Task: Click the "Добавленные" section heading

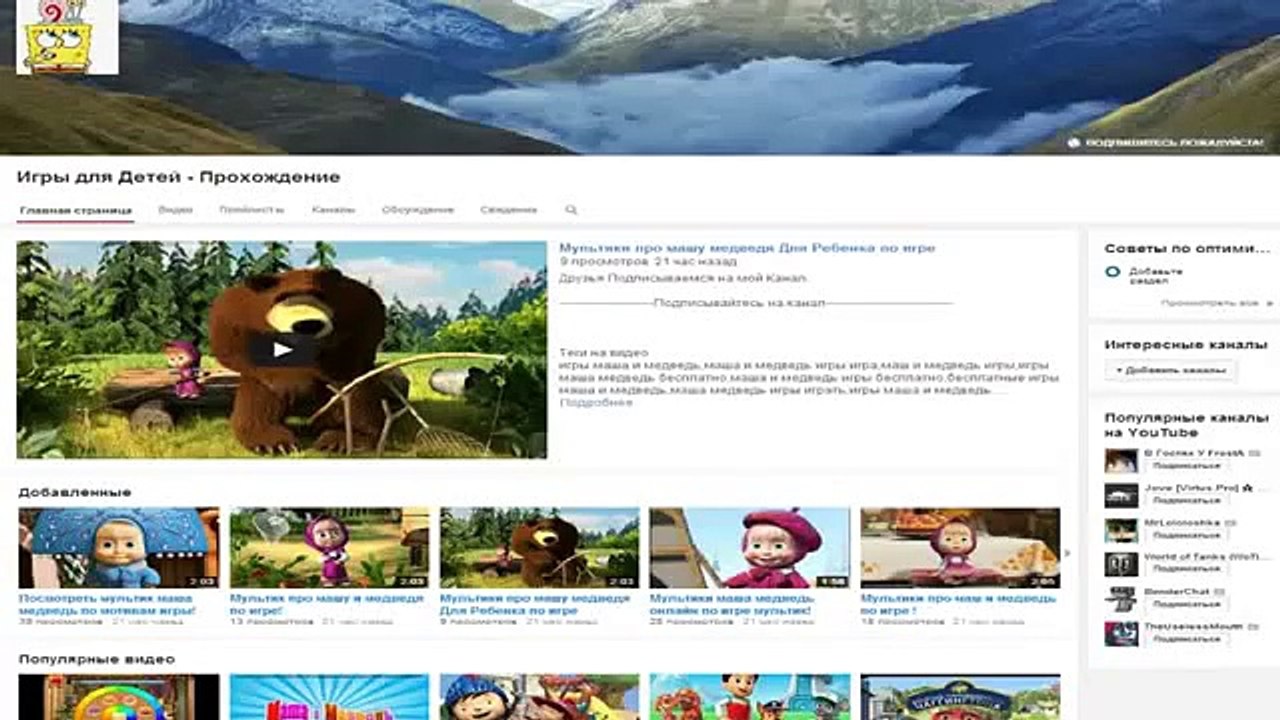Action: tap(75, 492)
